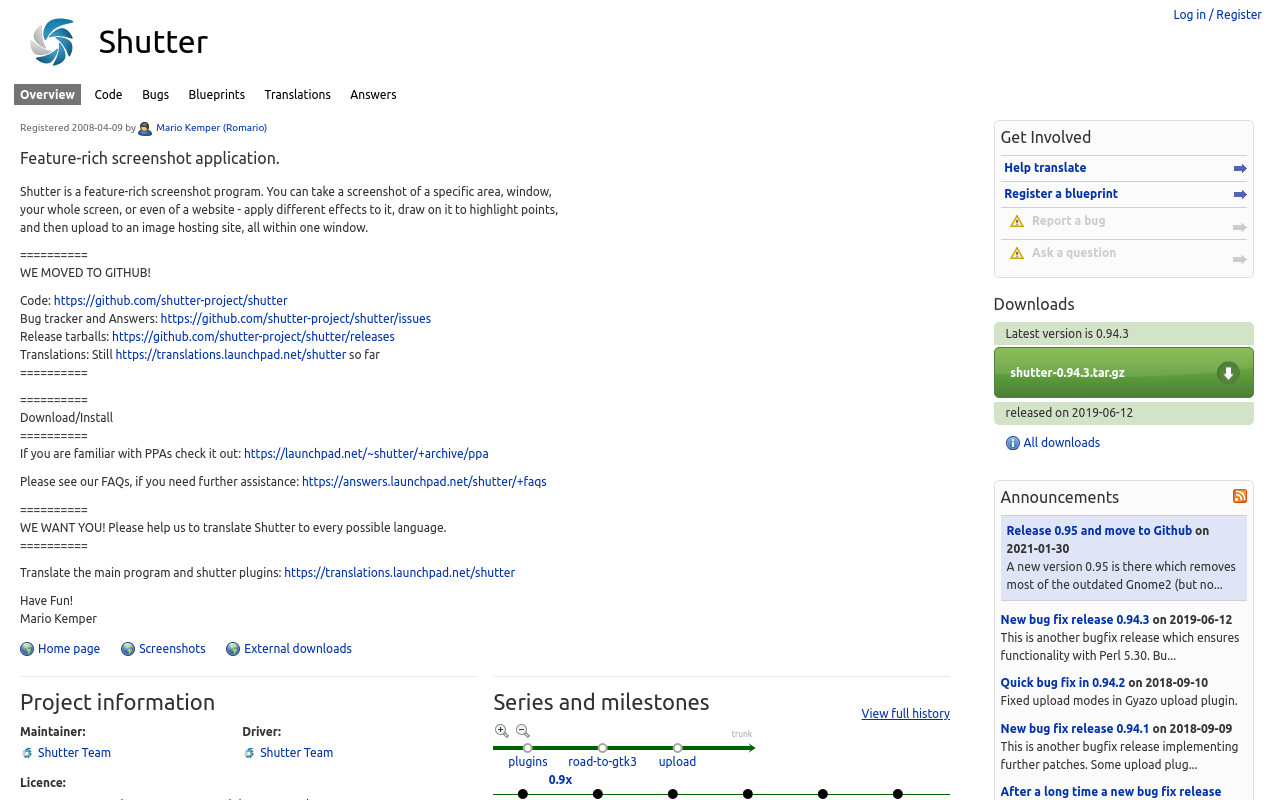Open the Translations tab

tap(297, 94)
